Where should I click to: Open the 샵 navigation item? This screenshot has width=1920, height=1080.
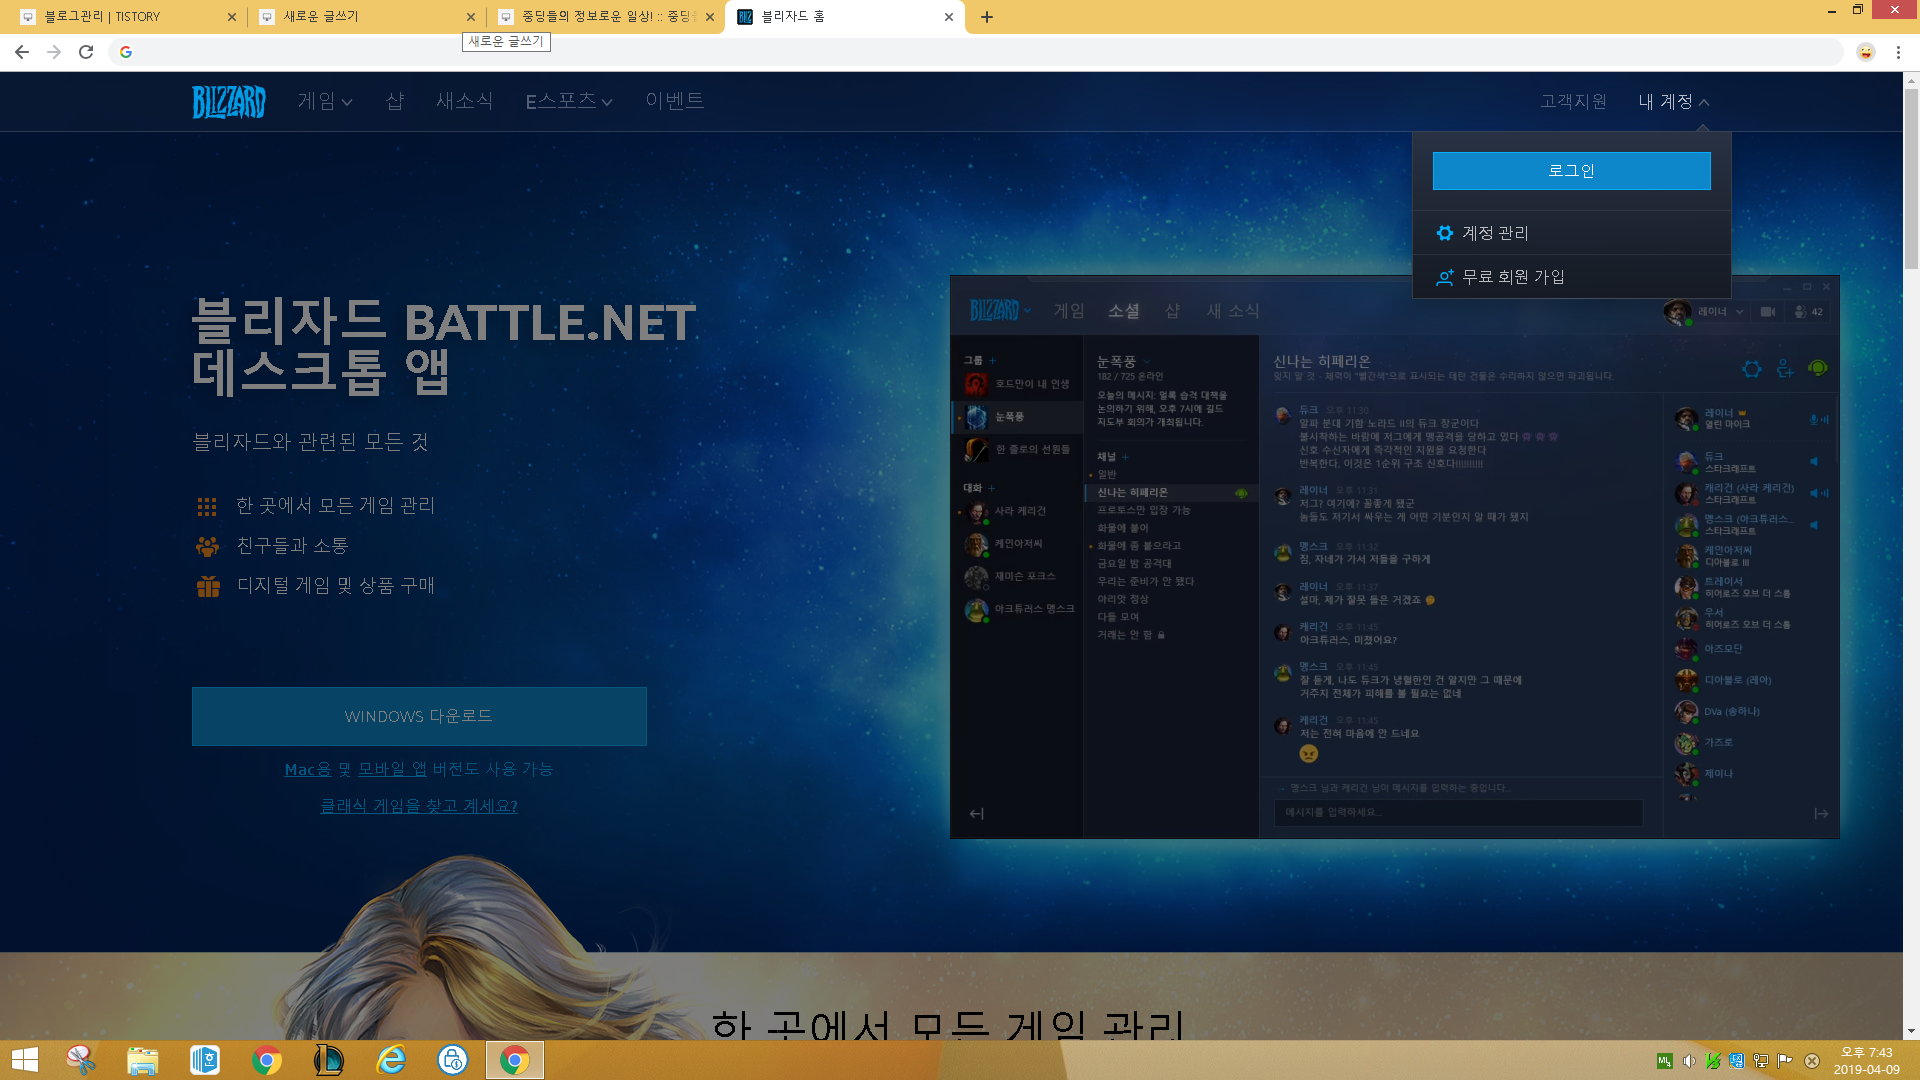[395, 101]
